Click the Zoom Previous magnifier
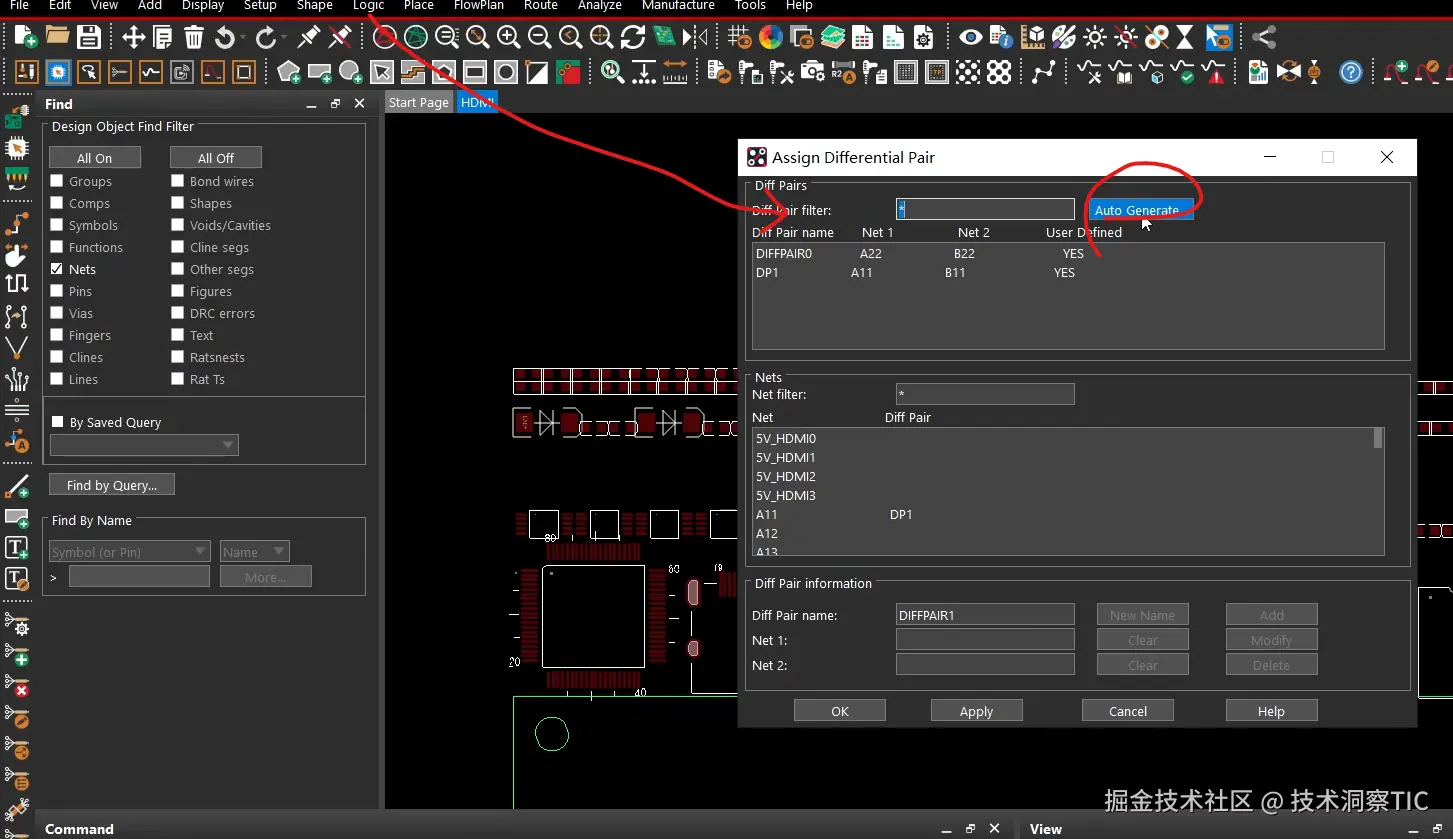1453x839 pixels. 571,38
